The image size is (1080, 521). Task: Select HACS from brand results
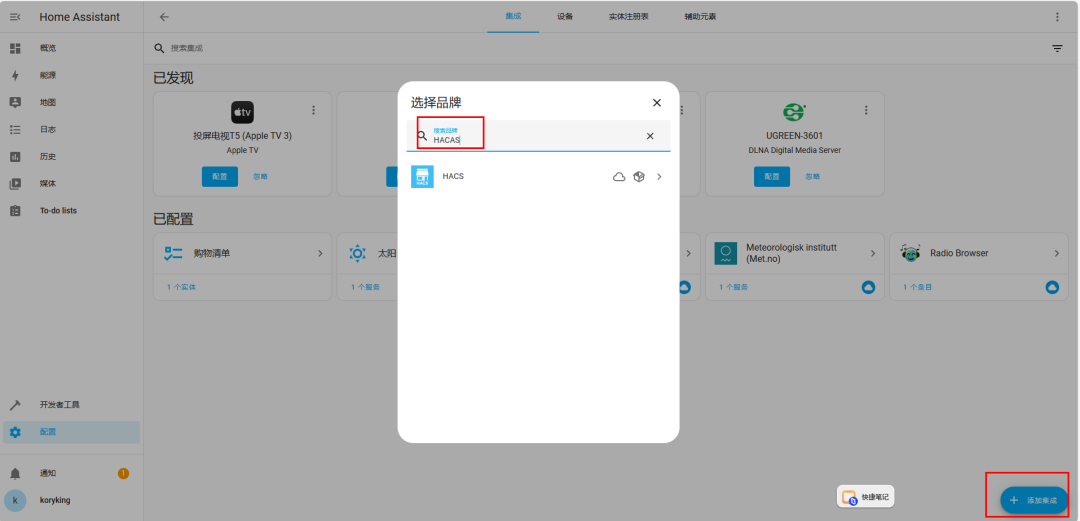coord(539,176)
